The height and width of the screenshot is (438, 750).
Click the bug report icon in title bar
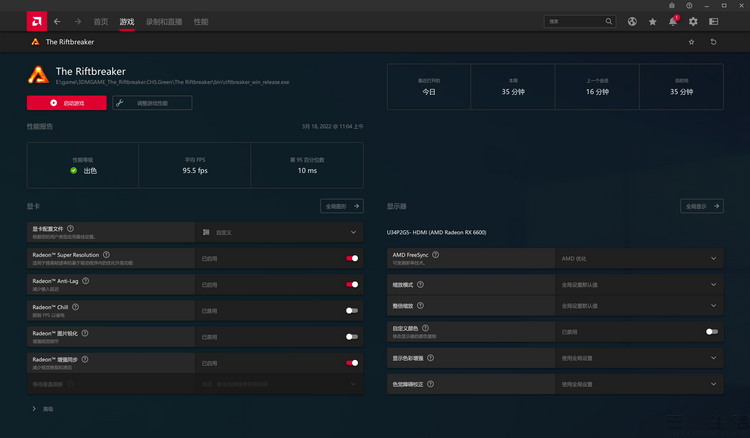point(672,5)
